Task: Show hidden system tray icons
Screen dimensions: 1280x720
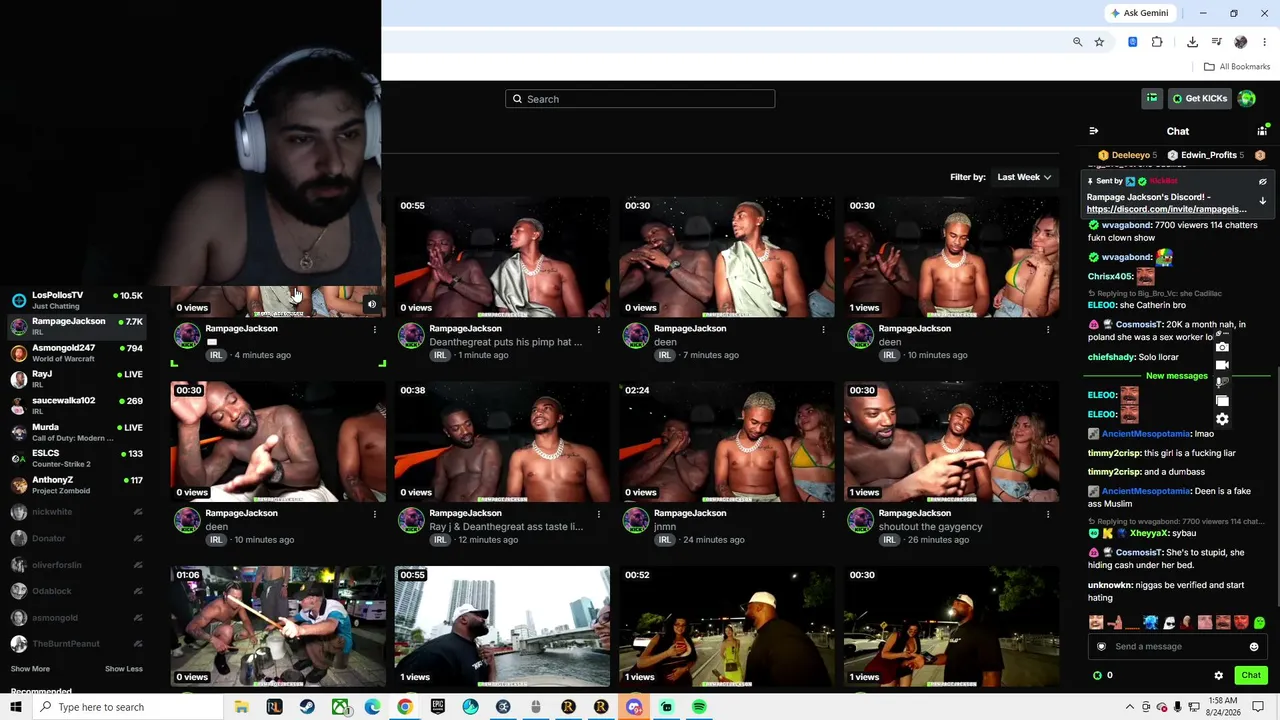Action: [x=1131, y=707]
